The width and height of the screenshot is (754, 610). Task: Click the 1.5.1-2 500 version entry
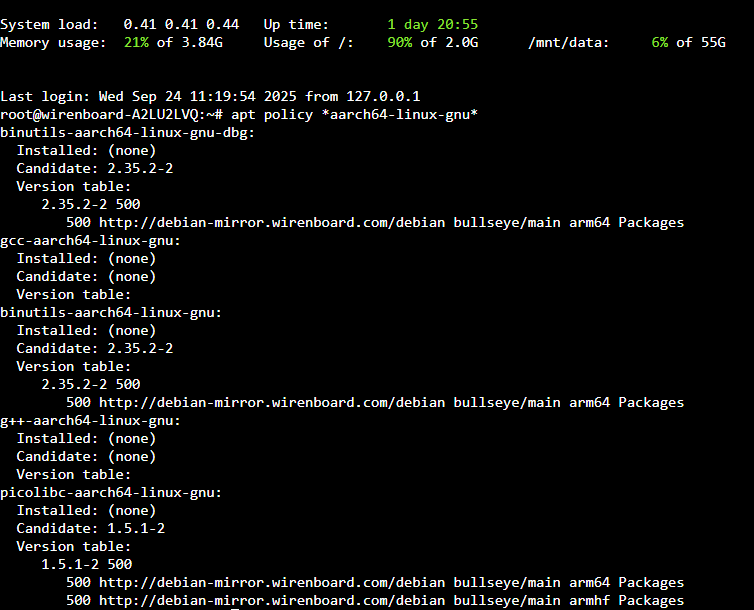coord(87,565)
